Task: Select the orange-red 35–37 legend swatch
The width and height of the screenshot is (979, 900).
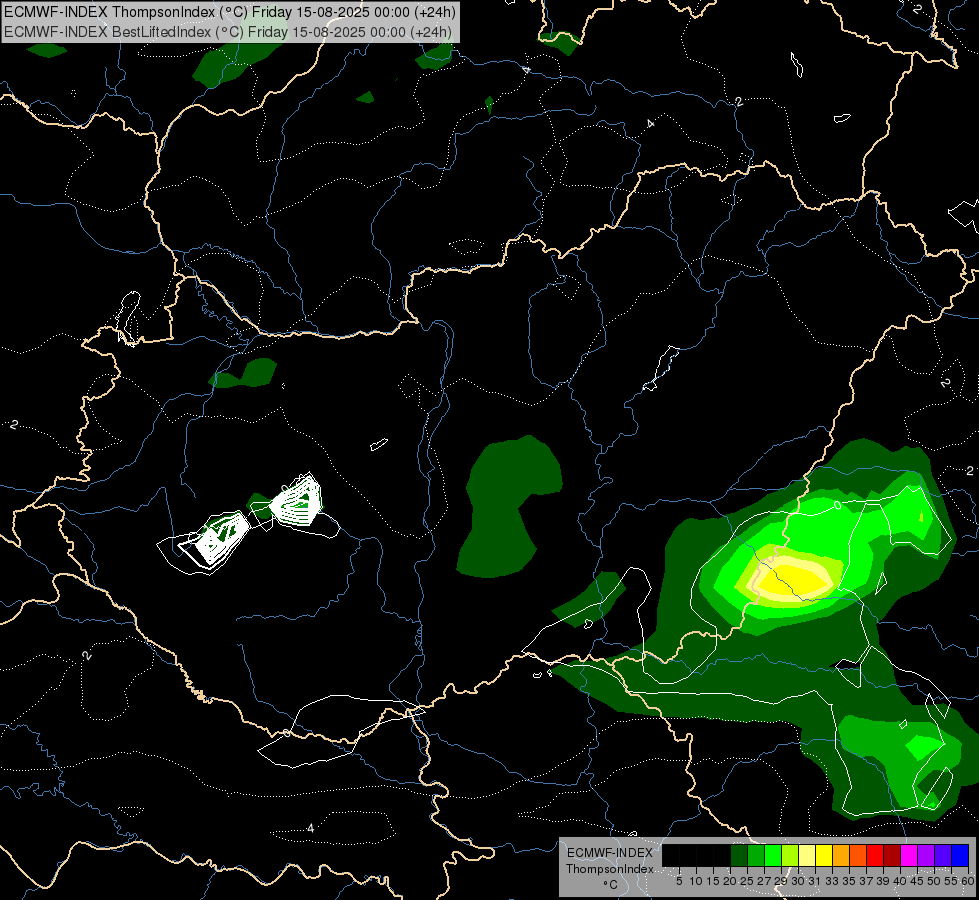Action: (x=858, y=855)
